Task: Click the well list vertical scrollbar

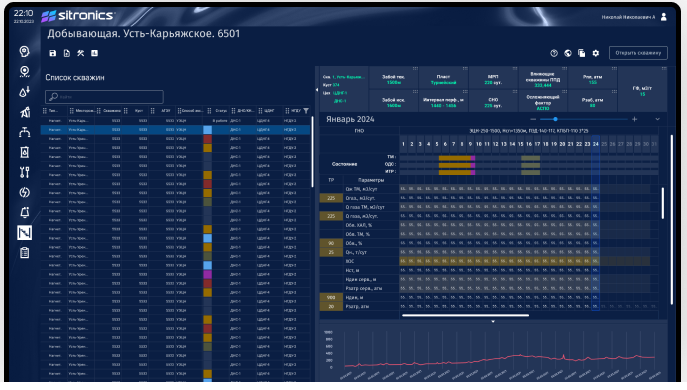Action: [312, 152]
